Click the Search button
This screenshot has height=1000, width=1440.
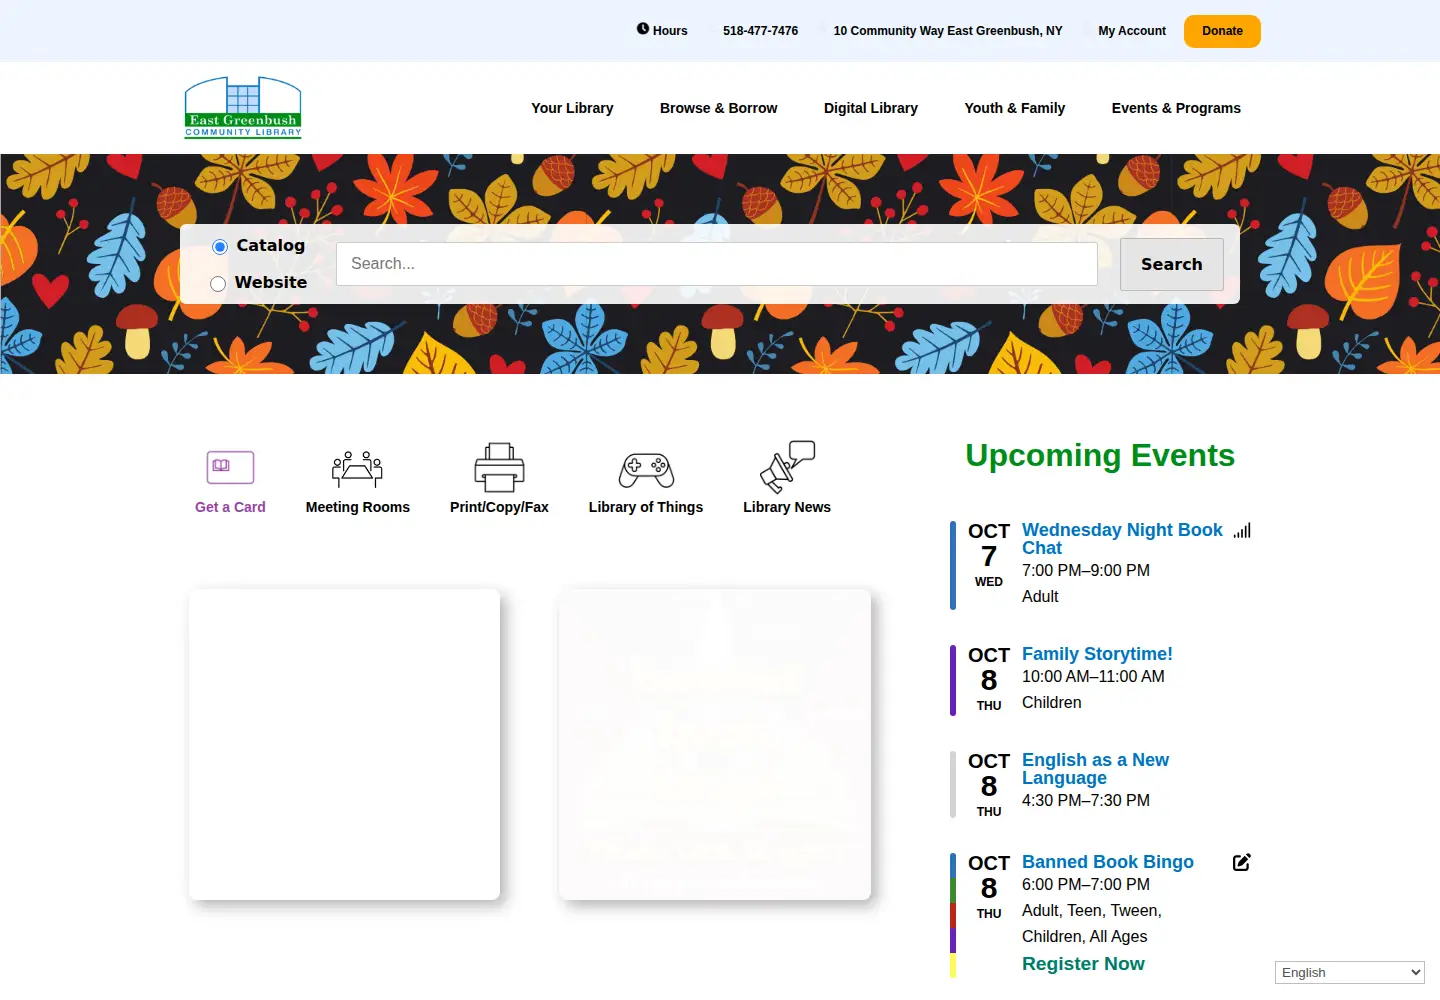[1172, 264]
